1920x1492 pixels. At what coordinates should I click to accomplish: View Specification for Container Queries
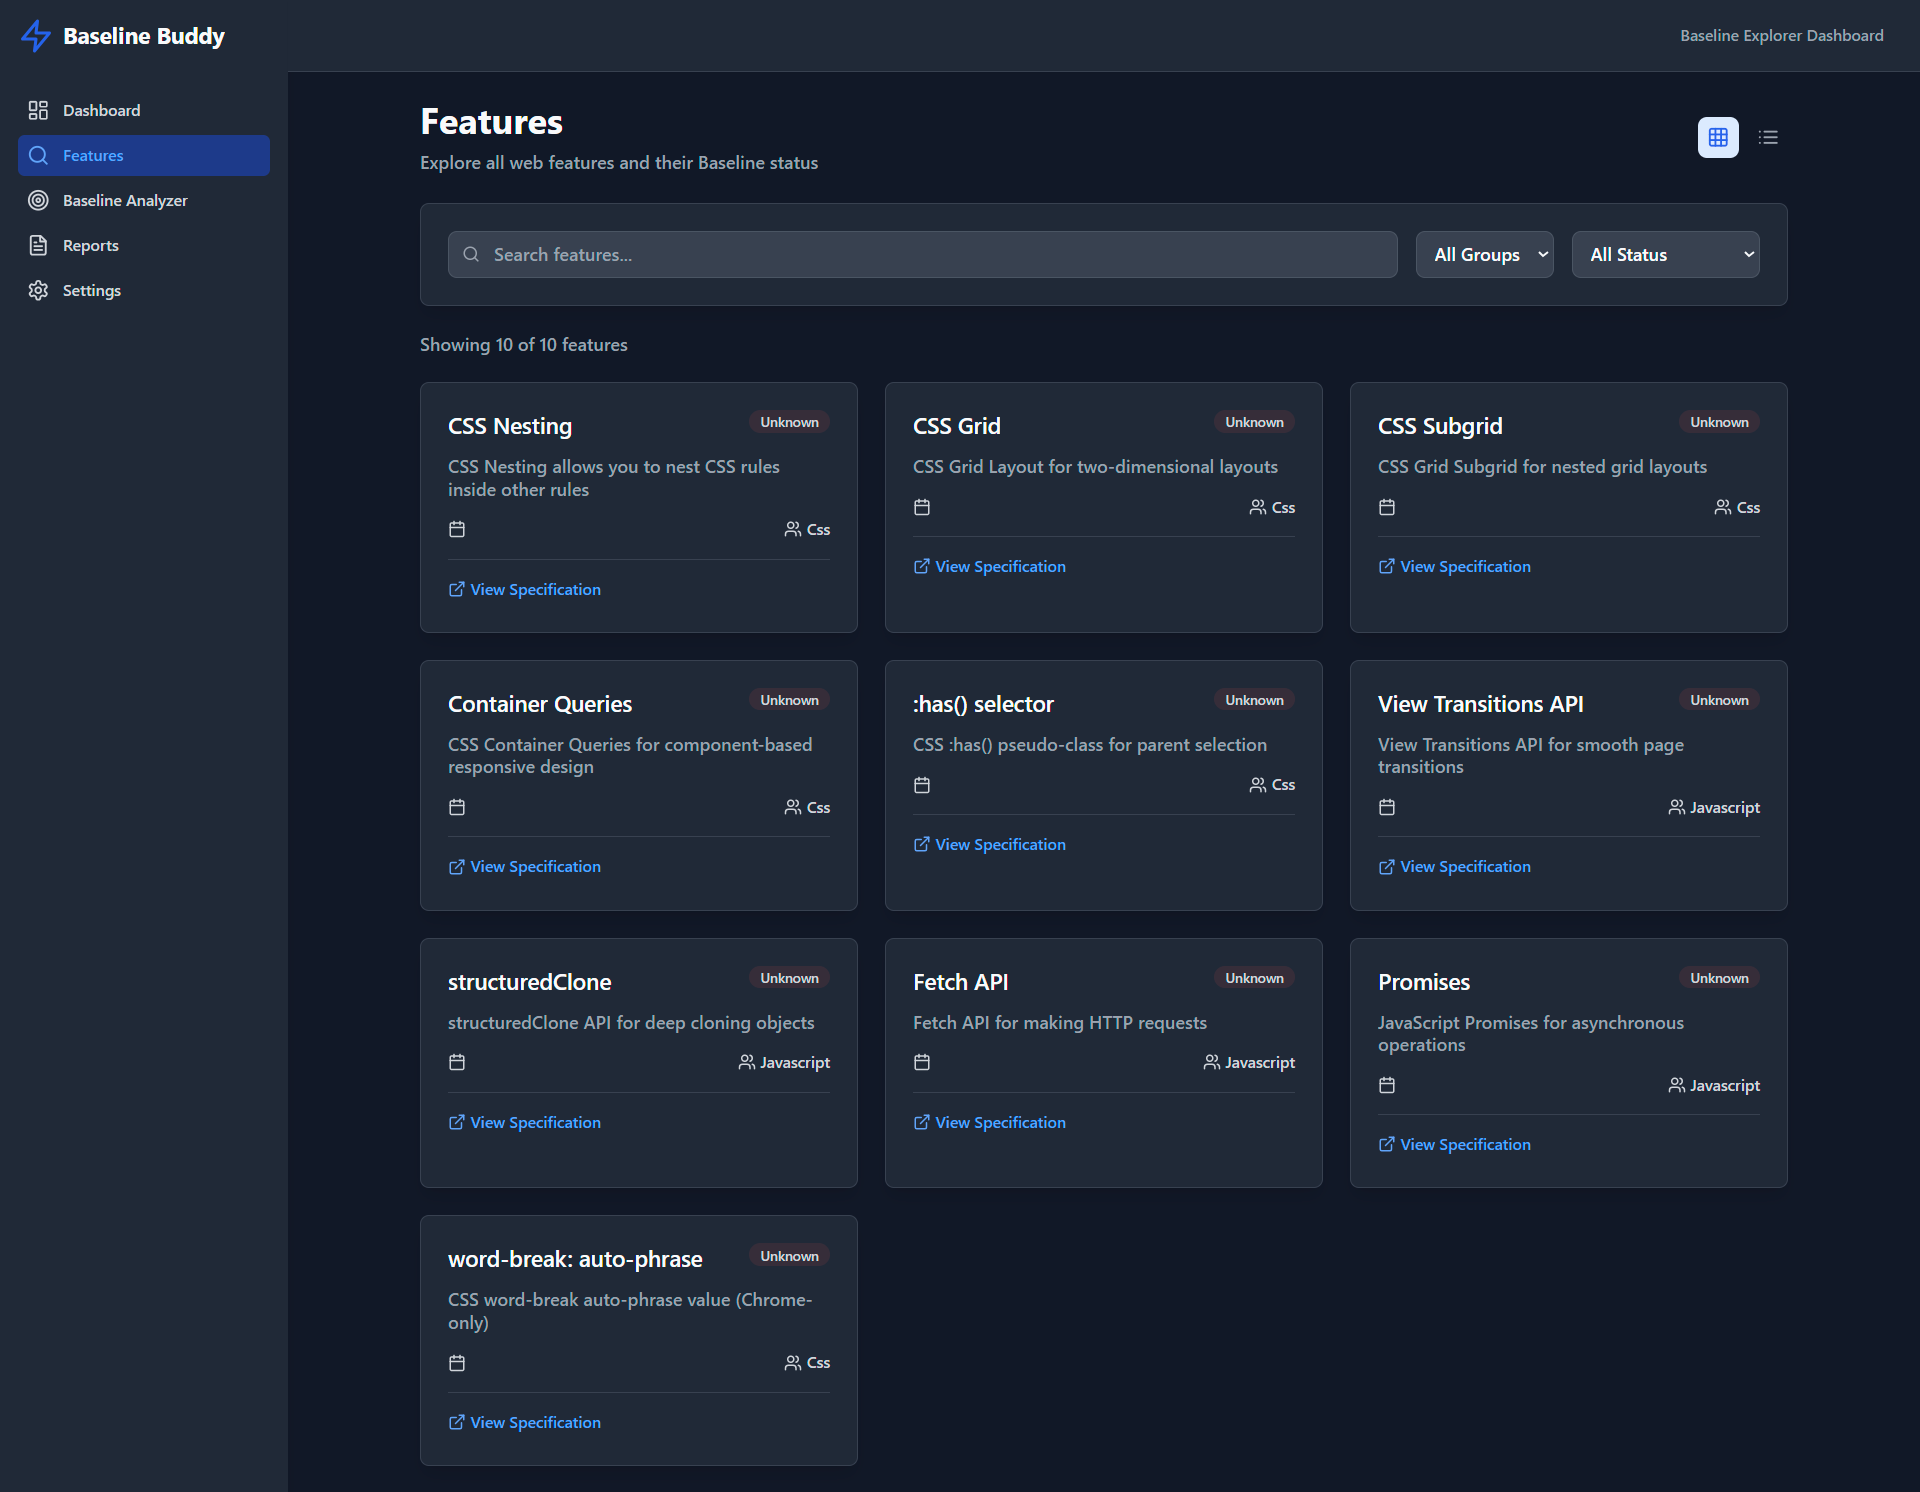[x=534, y=867]
